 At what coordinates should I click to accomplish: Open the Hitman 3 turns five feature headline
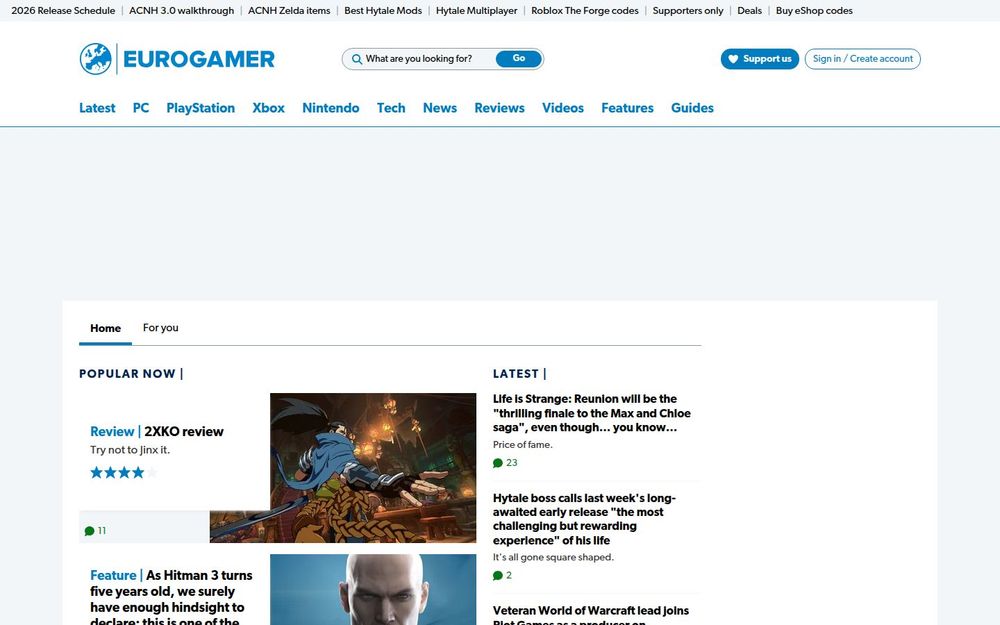(x=172, y=598)
